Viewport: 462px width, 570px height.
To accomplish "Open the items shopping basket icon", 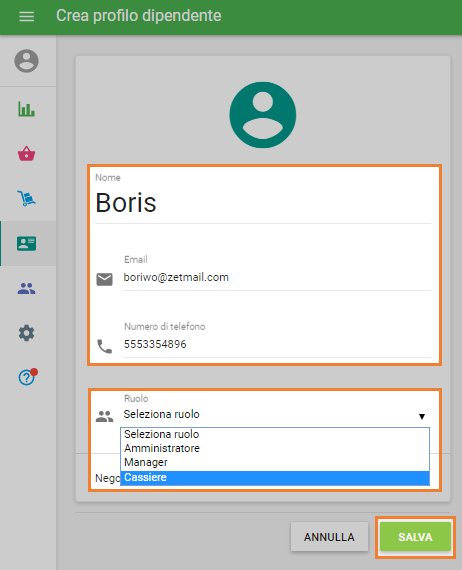I will click(x=27, y=153).
